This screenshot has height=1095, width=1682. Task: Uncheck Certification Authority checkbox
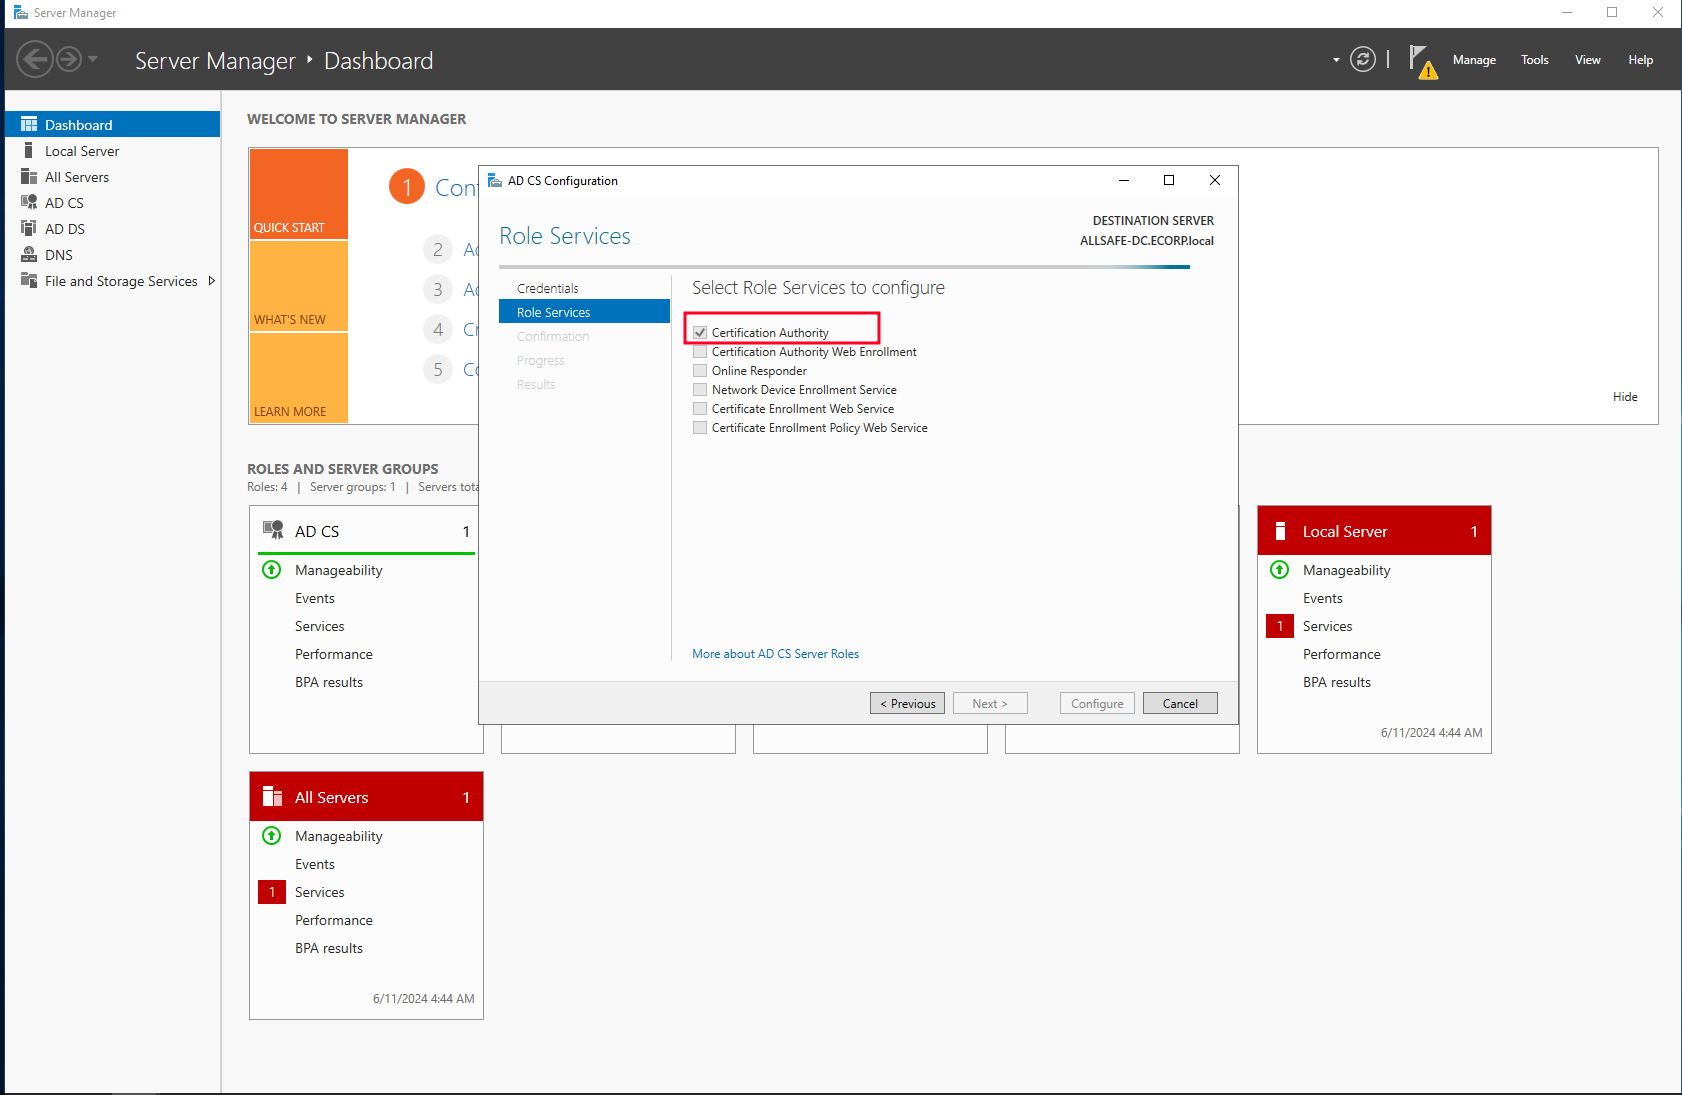[x=700, y=332]
